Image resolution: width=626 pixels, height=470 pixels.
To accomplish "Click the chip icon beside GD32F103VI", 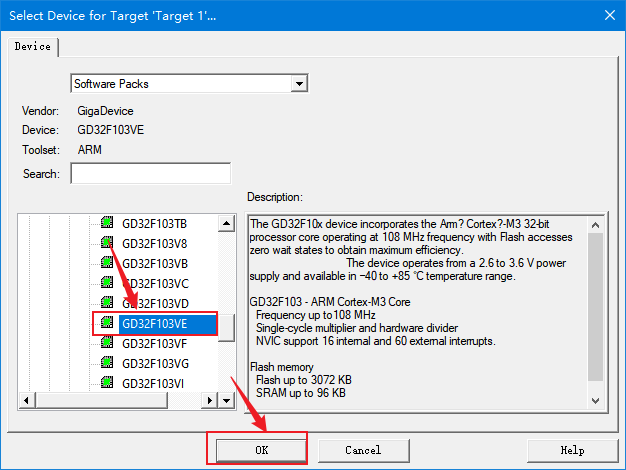I will click(x=107, y=382).
